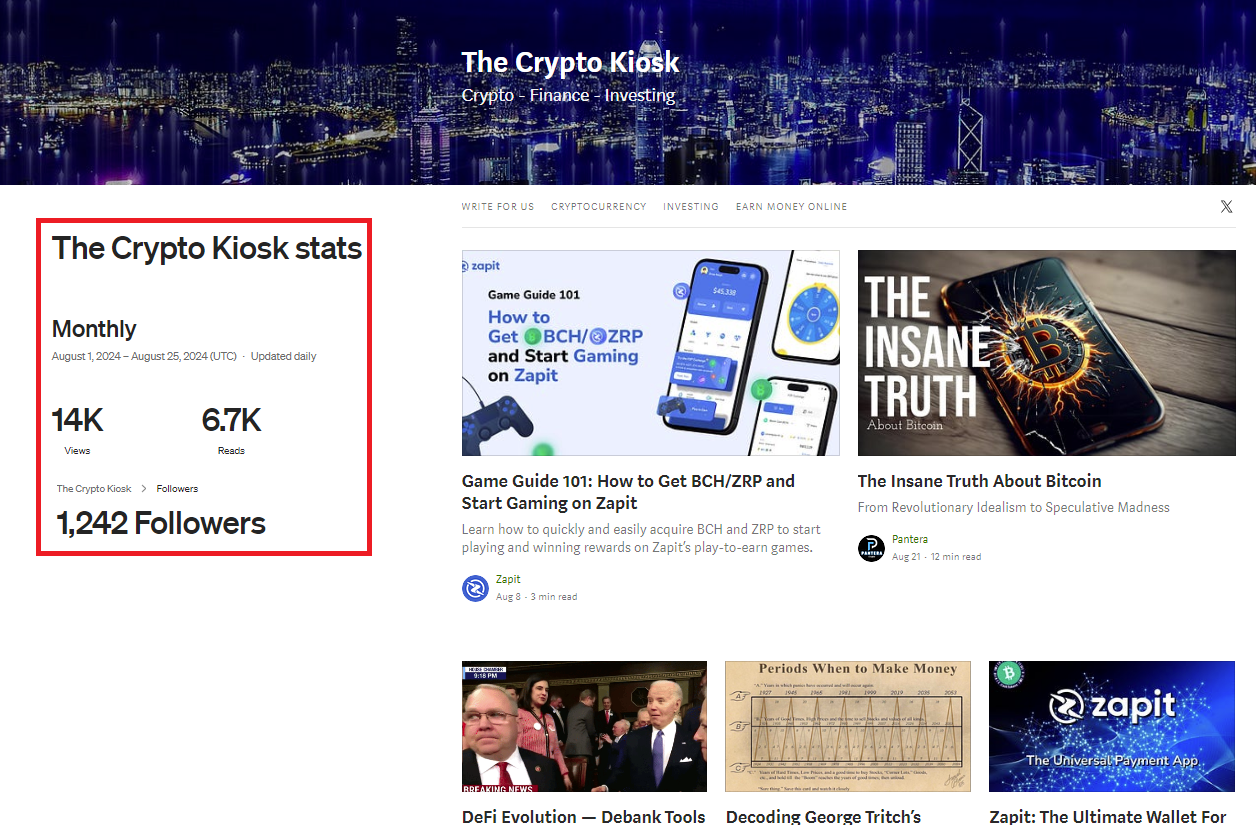
Task: Click the Monthly stats heading
Action: tap(94, 329)
